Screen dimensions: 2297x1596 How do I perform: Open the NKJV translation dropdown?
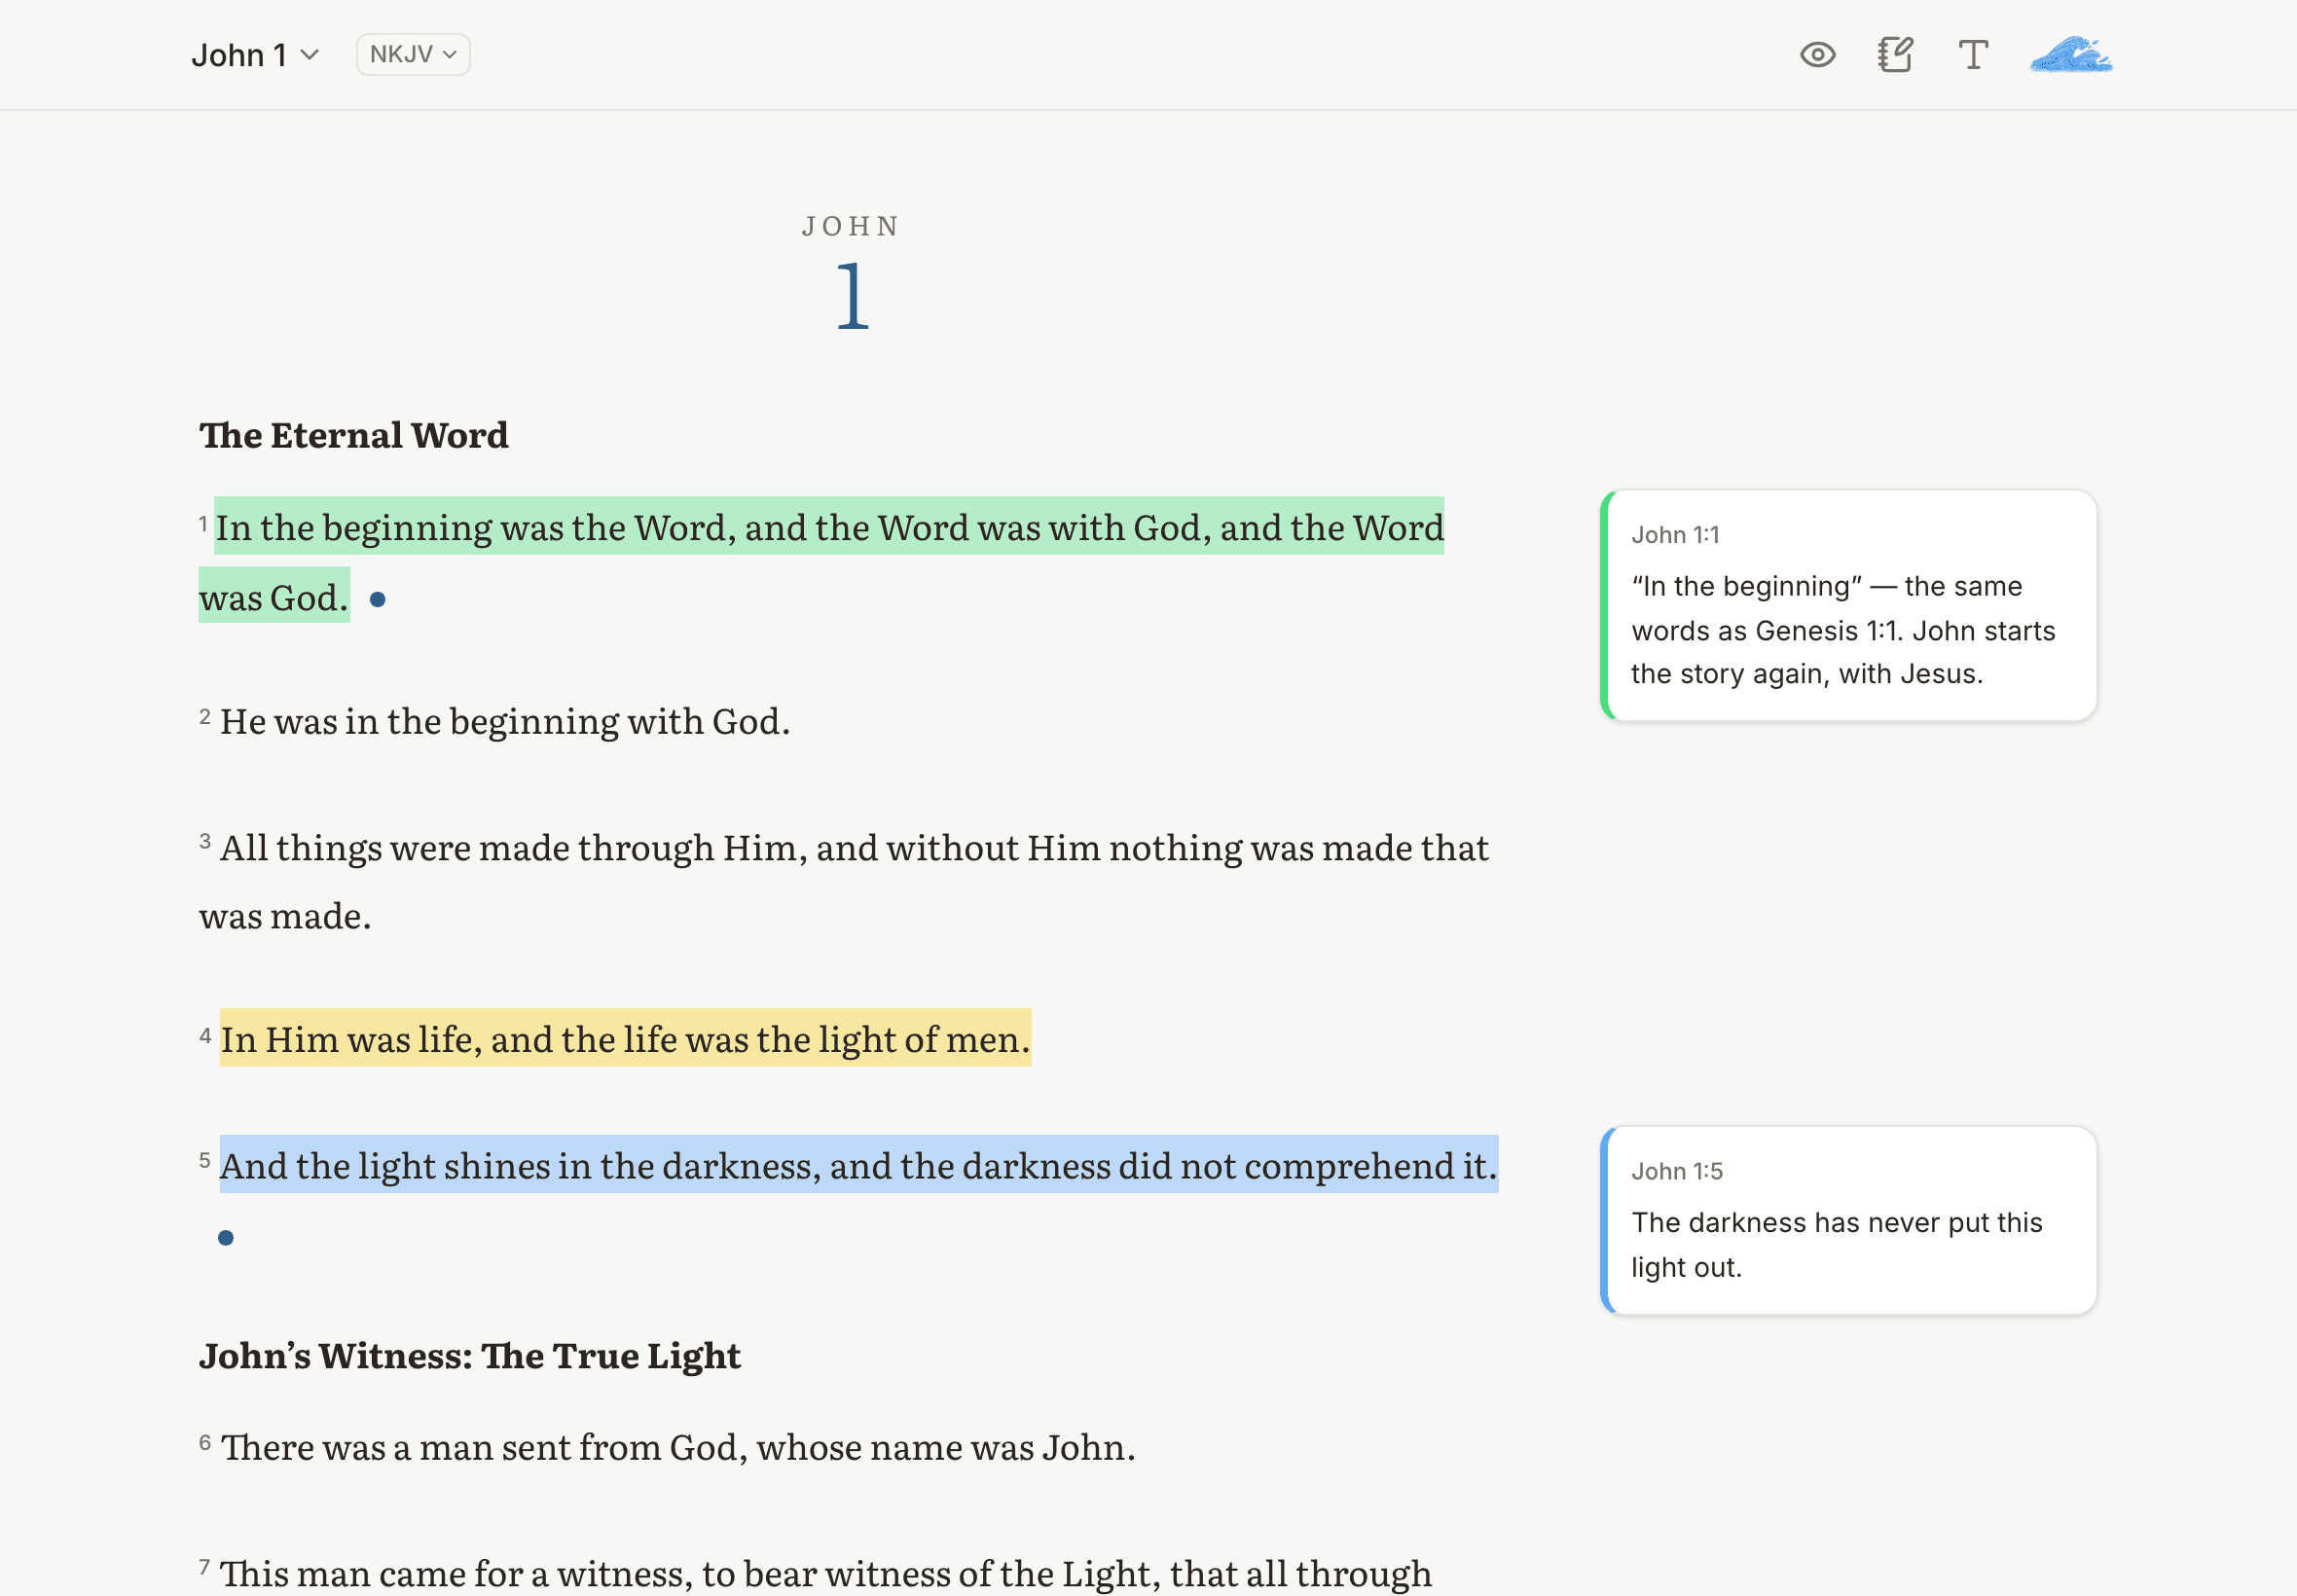point(413,54)
